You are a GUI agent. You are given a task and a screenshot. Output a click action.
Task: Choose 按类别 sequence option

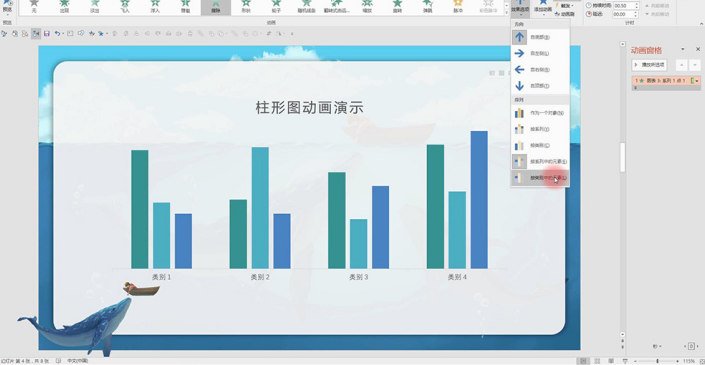click(x=540, y=146)
